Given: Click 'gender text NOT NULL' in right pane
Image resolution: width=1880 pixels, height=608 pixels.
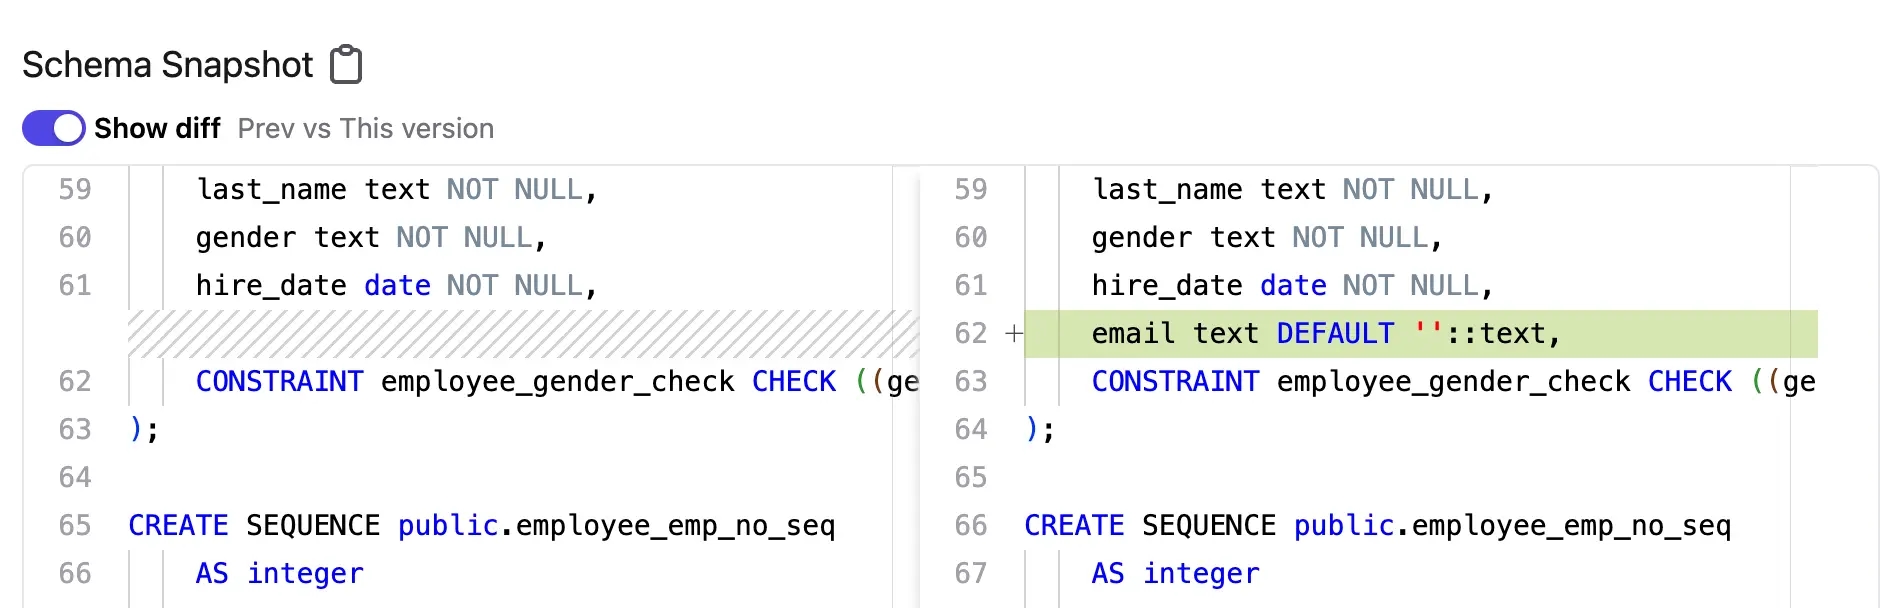Looking at the screenshot, I should tap(1267, 238).
